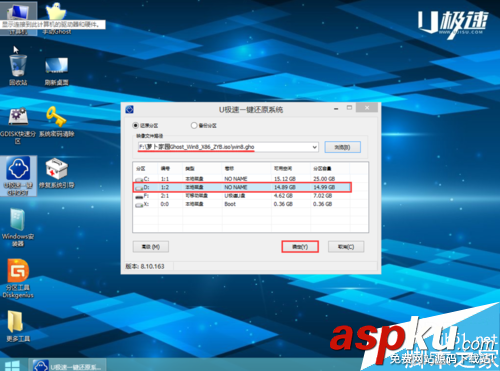Click the version 8.10.163 status text

[x=145, y=266]
